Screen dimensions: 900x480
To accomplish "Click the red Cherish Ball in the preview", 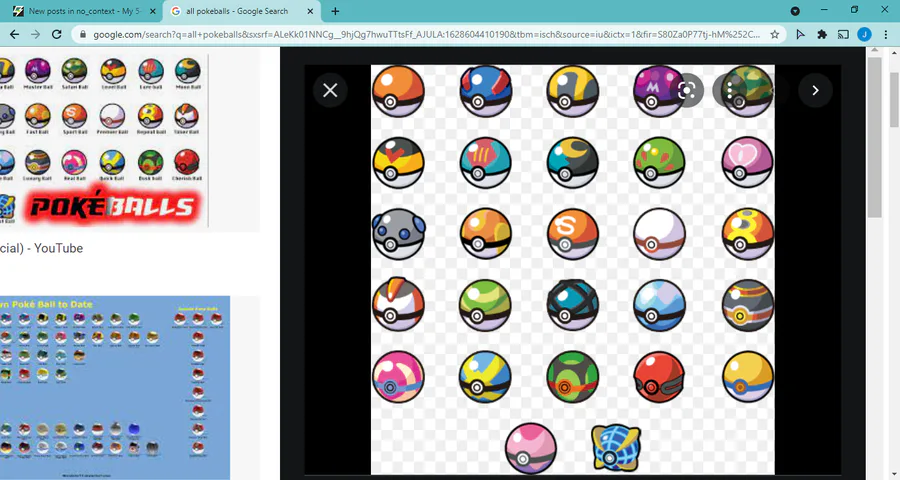I will point(659,377).
